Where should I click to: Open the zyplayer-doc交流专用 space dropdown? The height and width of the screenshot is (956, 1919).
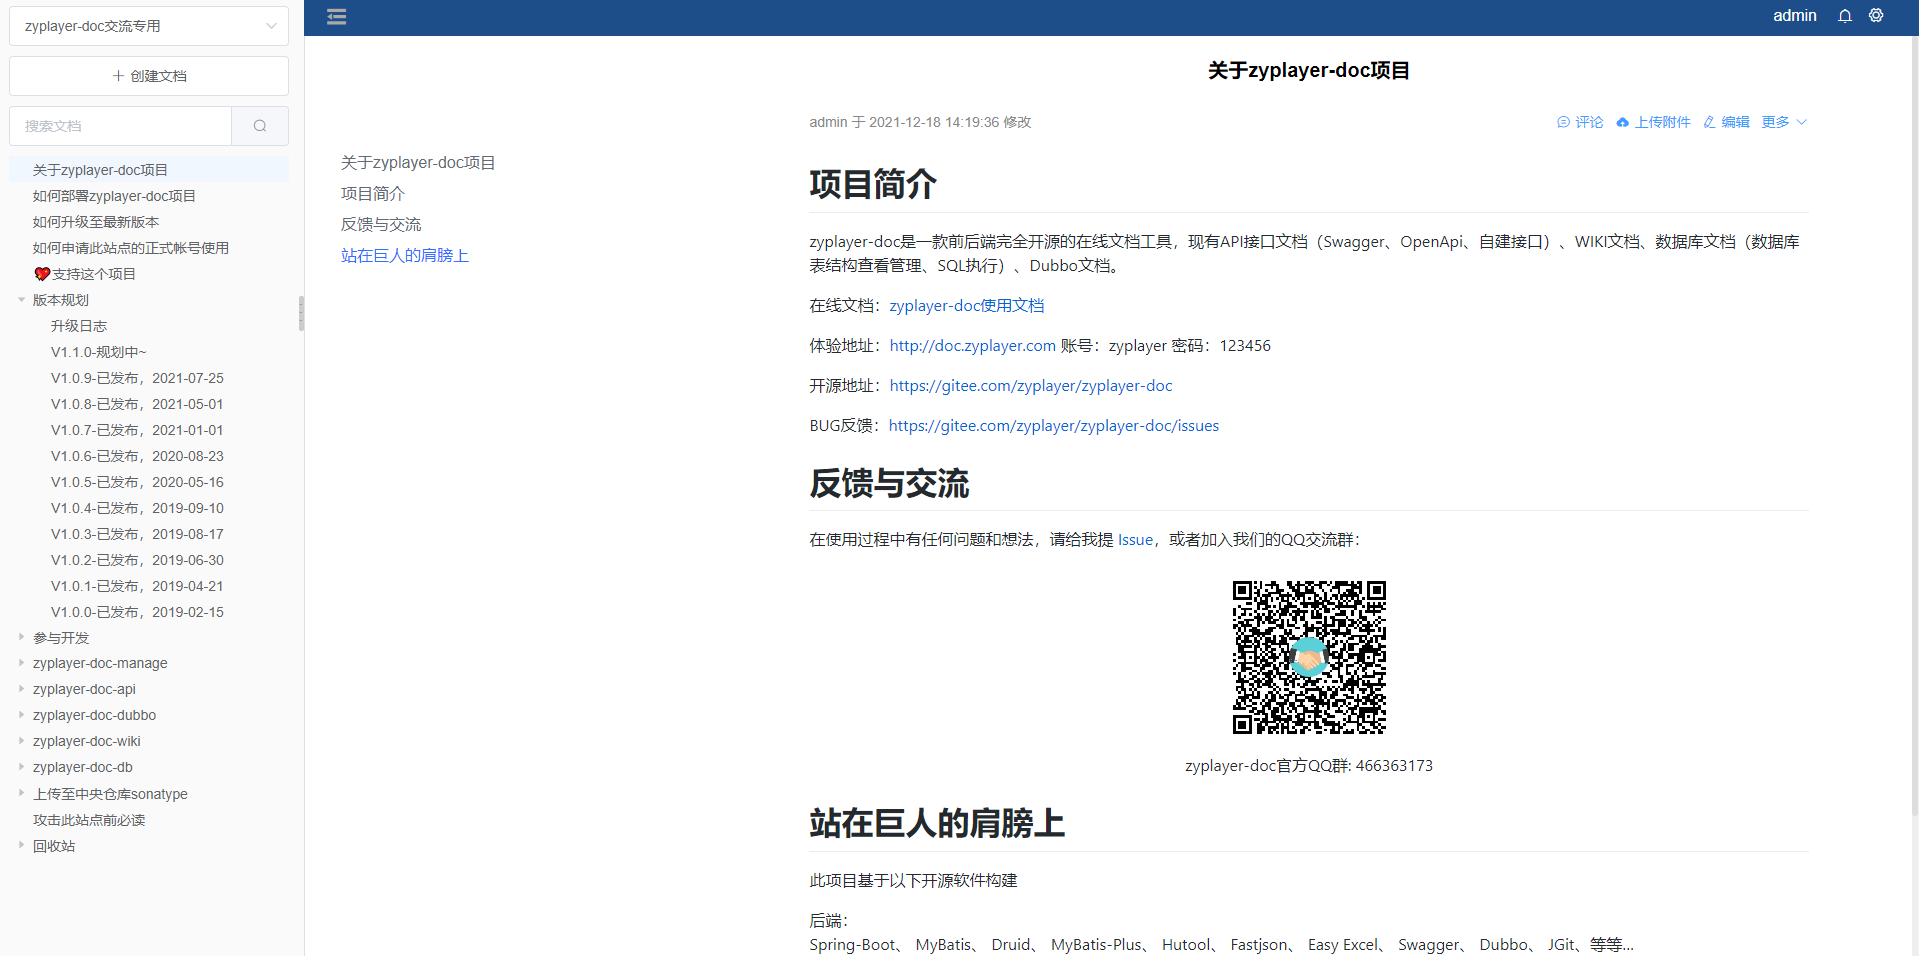tap(149, 26)
